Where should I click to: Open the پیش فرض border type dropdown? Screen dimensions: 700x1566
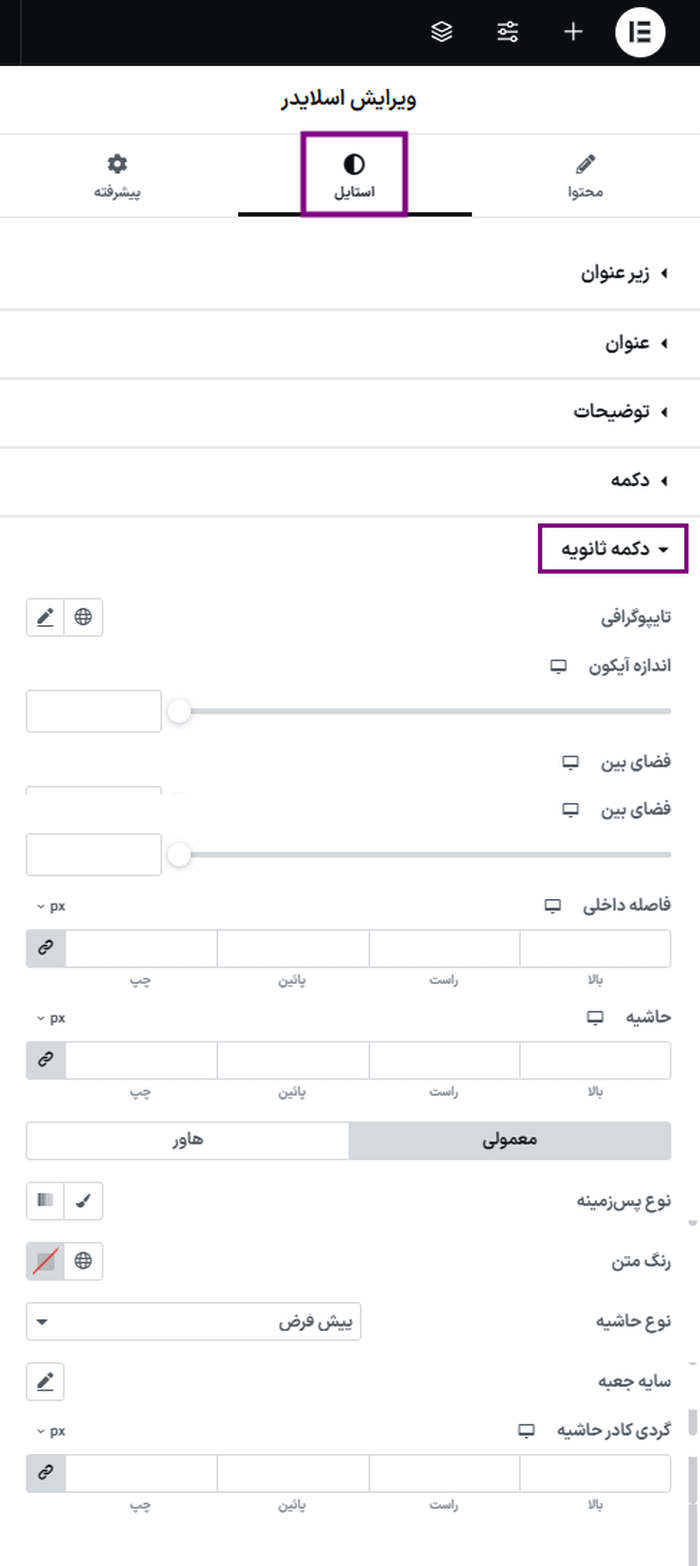tap(195, 1321)
